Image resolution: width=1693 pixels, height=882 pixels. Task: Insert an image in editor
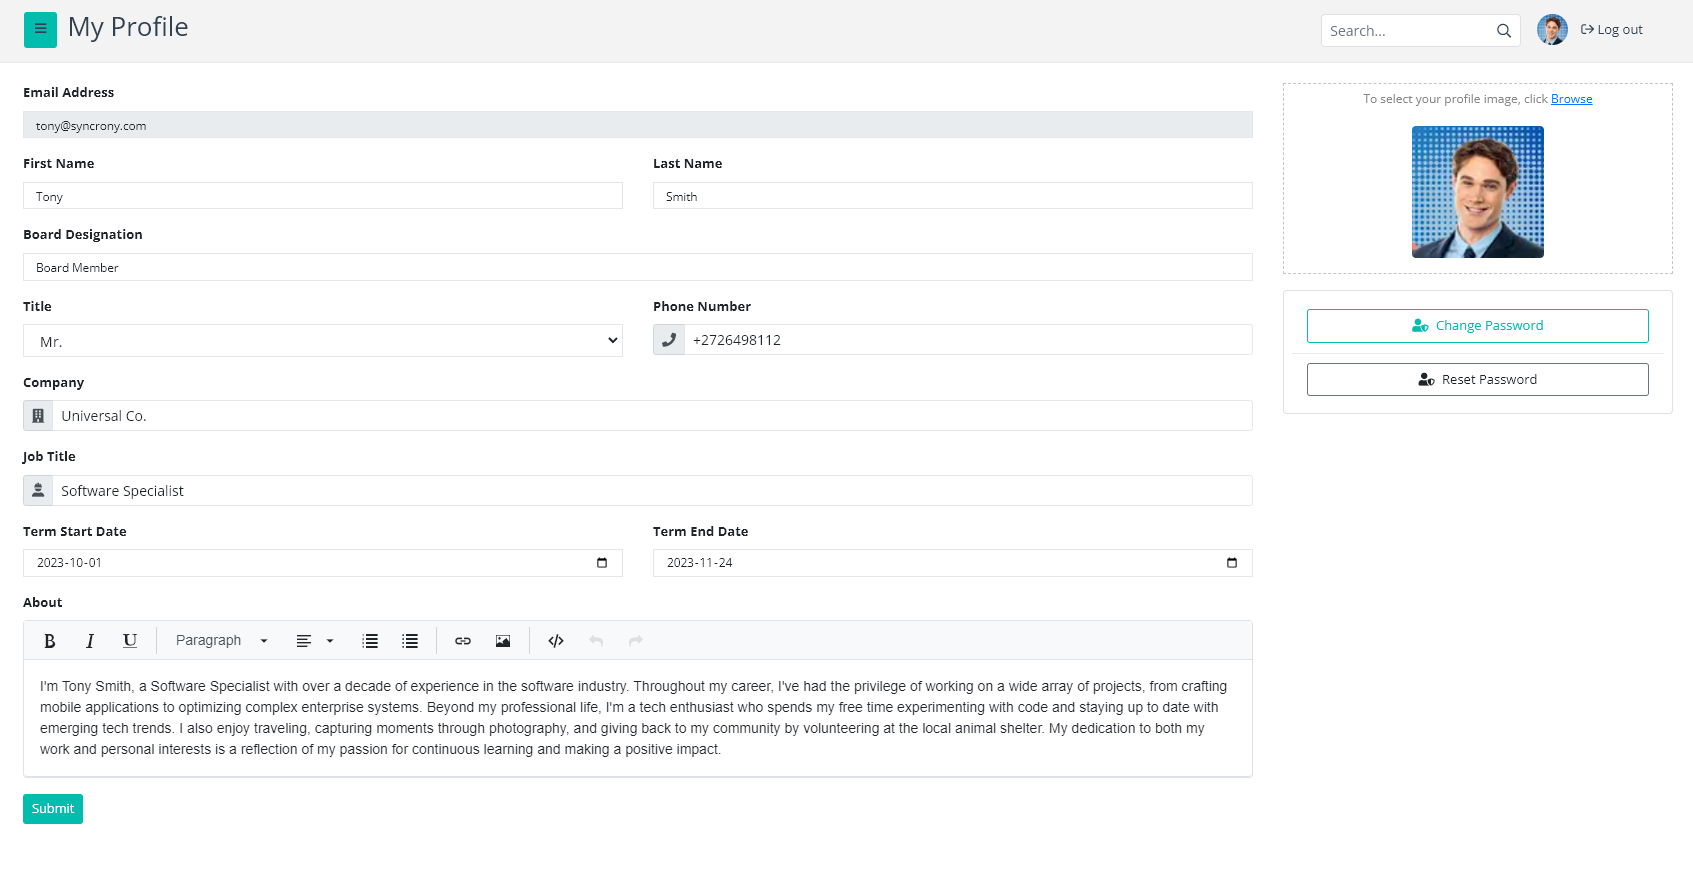coord(503,641)
